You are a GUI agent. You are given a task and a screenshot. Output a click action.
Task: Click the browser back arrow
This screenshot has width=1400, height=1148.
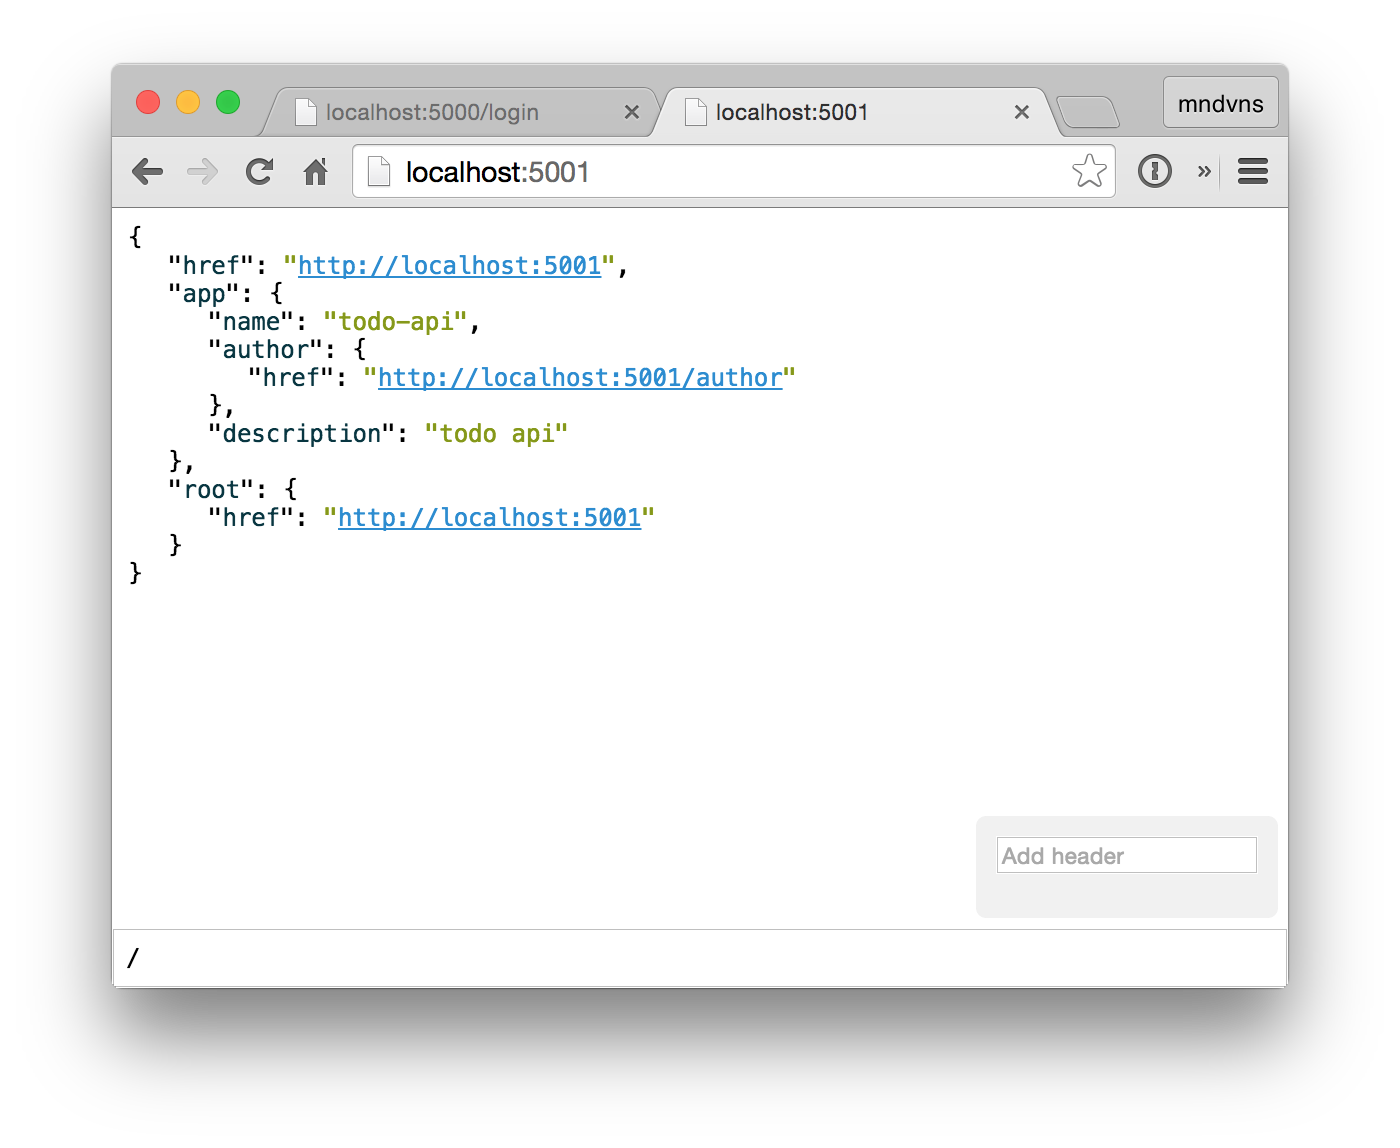coord(148,172)
